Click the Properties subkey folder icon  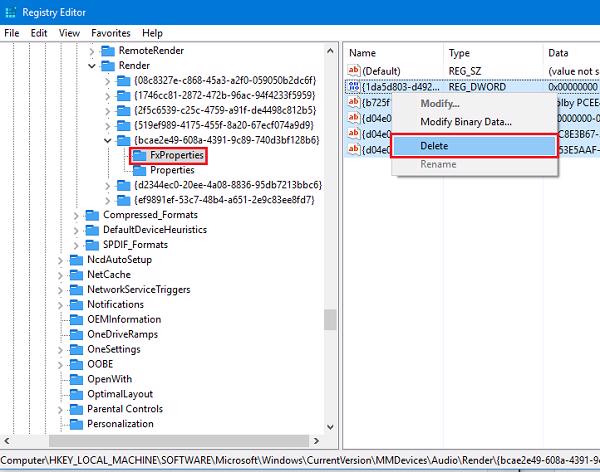138,170
